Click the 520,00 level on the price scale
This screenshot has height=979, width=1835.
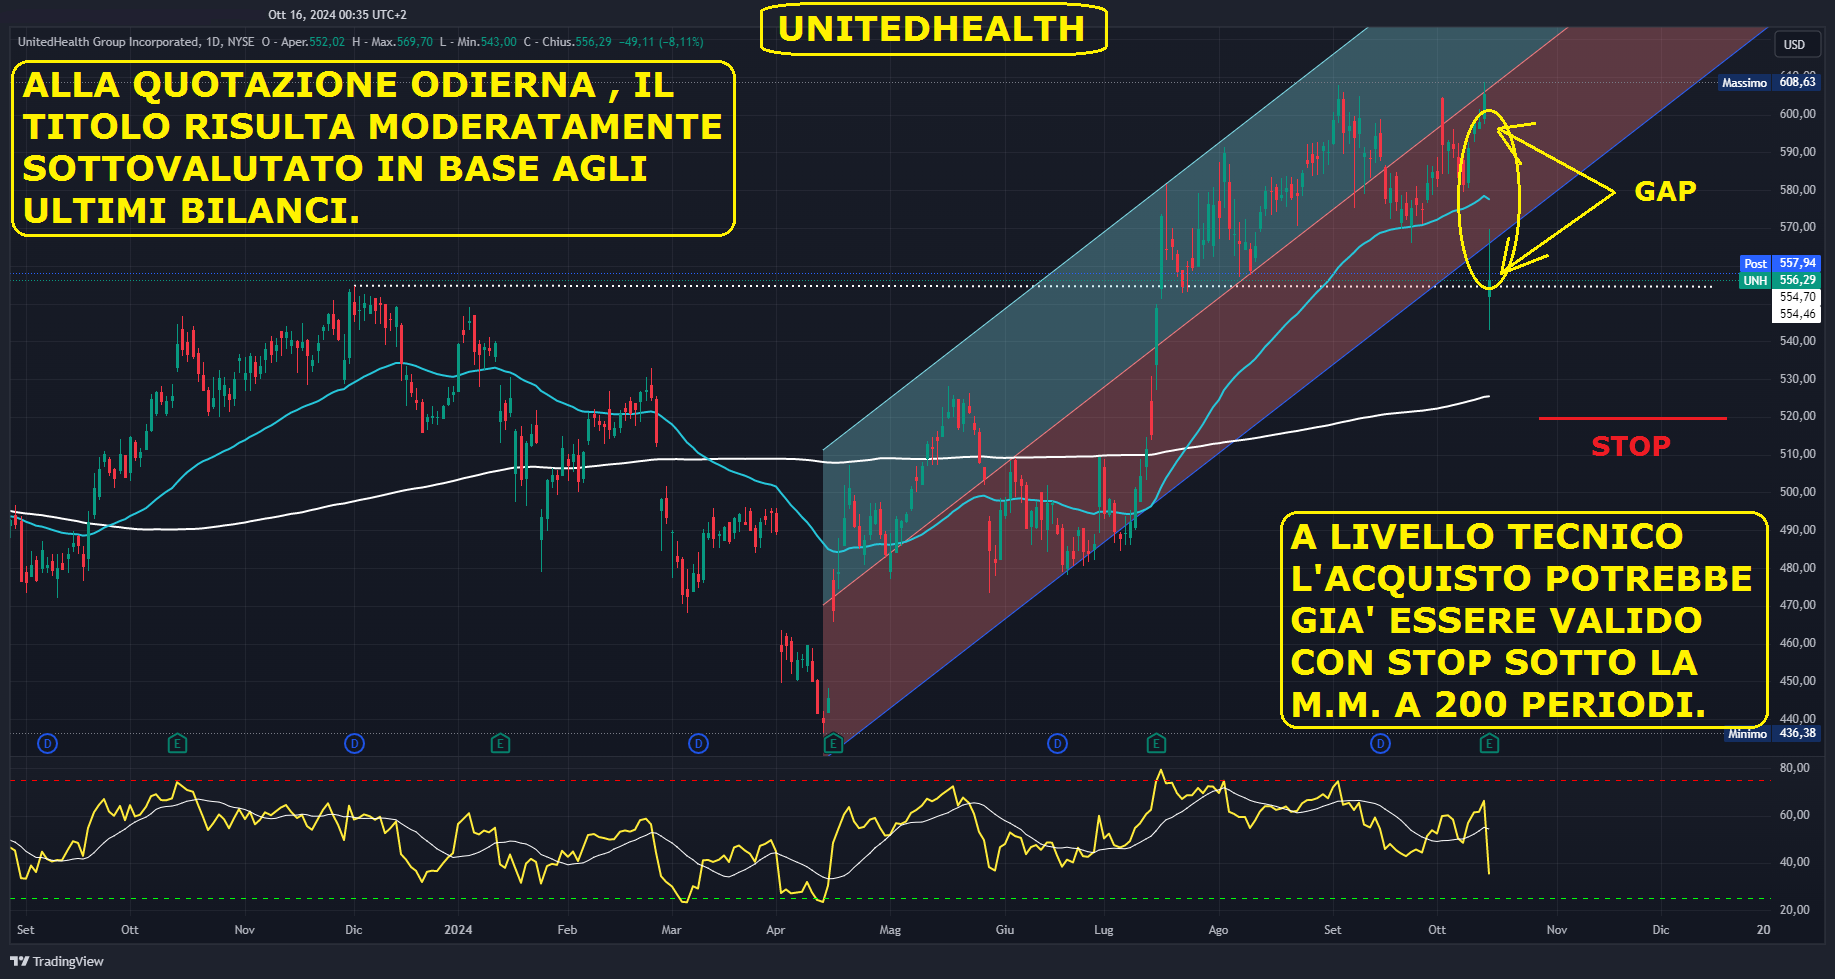tap(1797, 416)
